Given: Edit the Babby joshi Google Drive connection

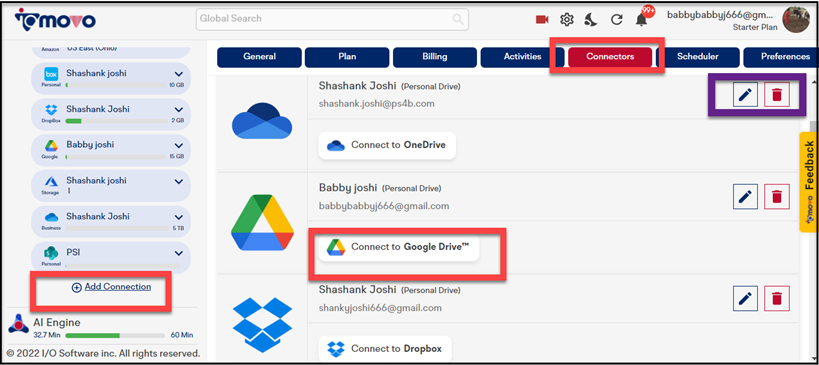Looking at the screenshot, I should (x=745, y=196).
